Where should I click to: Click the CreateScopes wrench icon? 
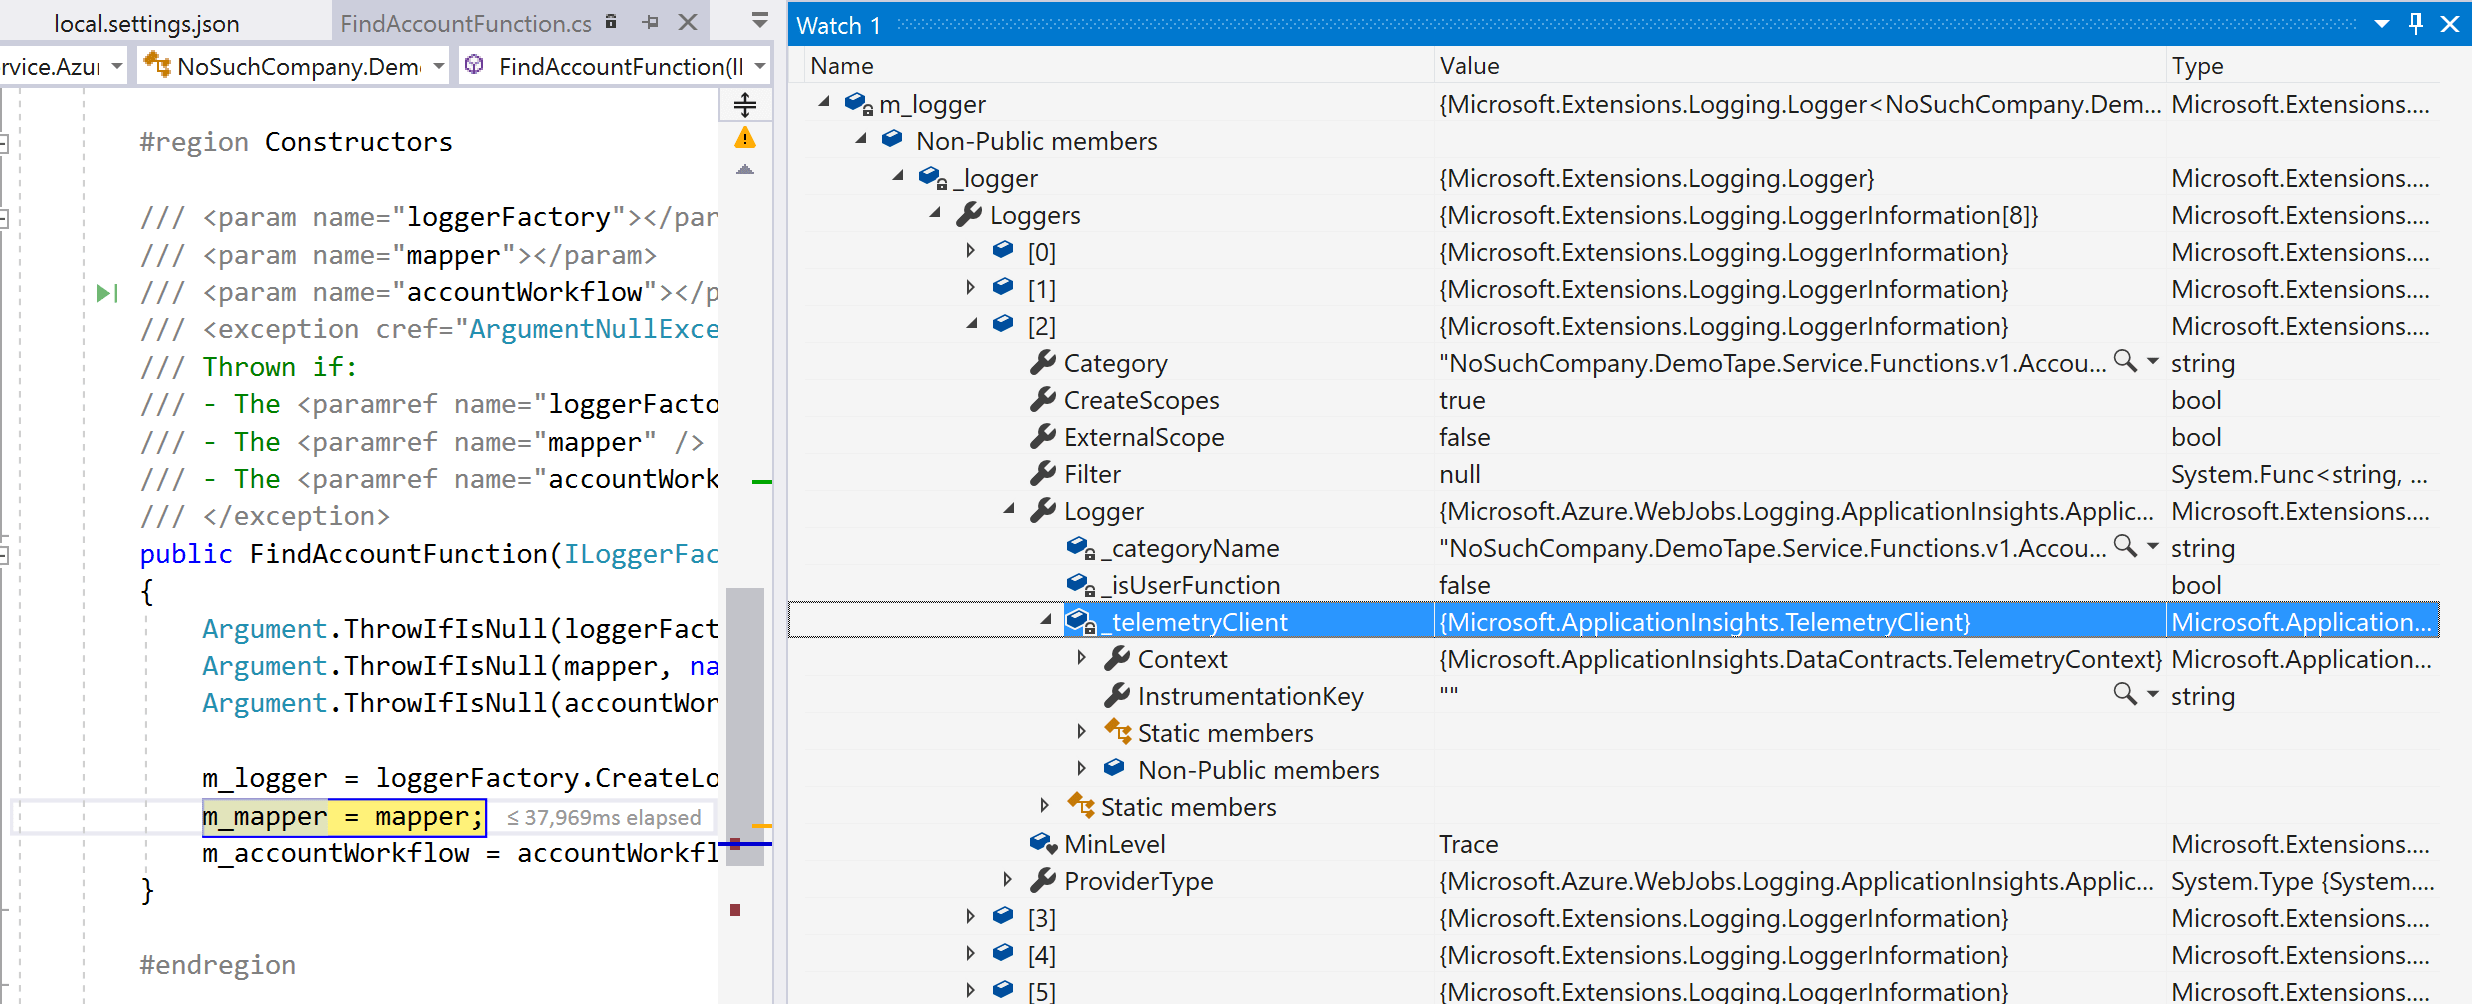click(1042, 399)
